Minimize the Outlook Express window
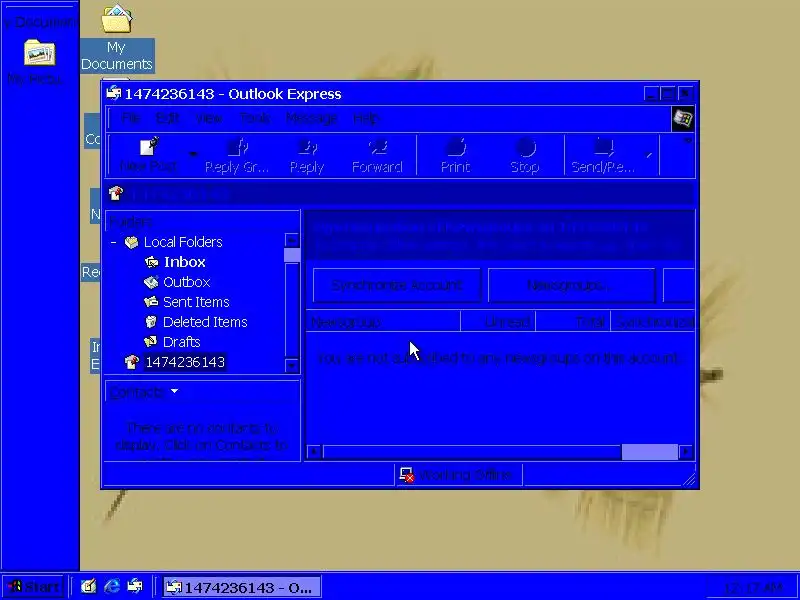Viewport: 800px width, 600px height. coord(651,94)
